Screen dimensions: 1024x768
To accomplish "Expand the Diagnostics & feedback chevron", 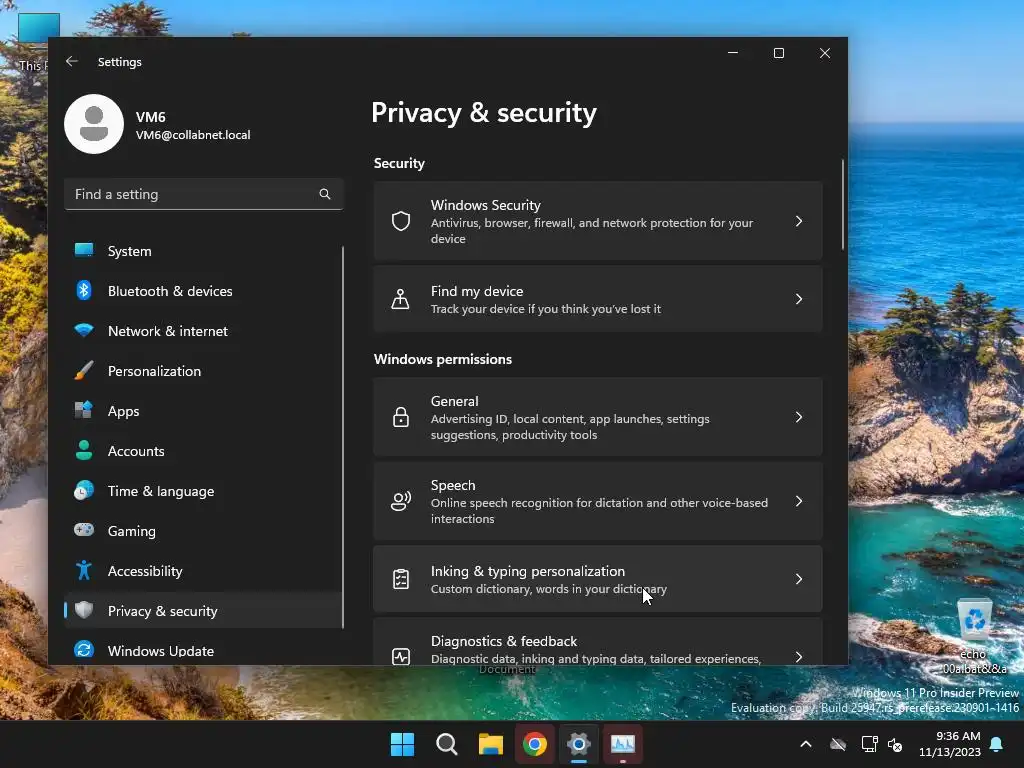I will pyautogui.click(x=799, y=656).
